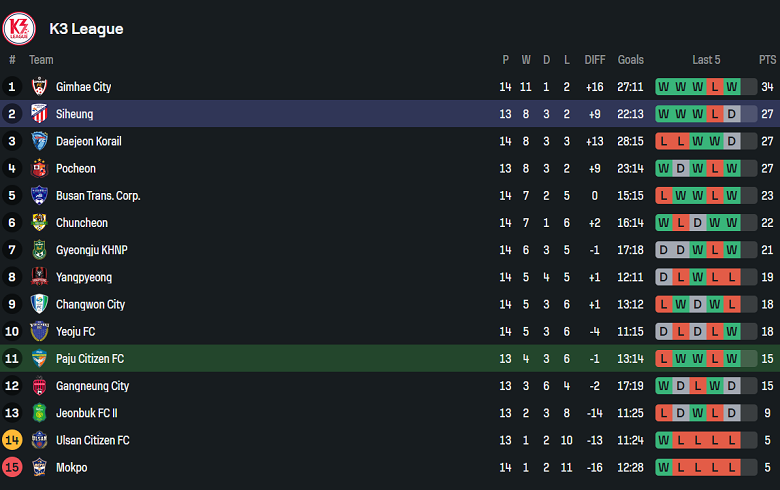Click the Gimhae City team crest
780x490 pixels.
(39, 87)
